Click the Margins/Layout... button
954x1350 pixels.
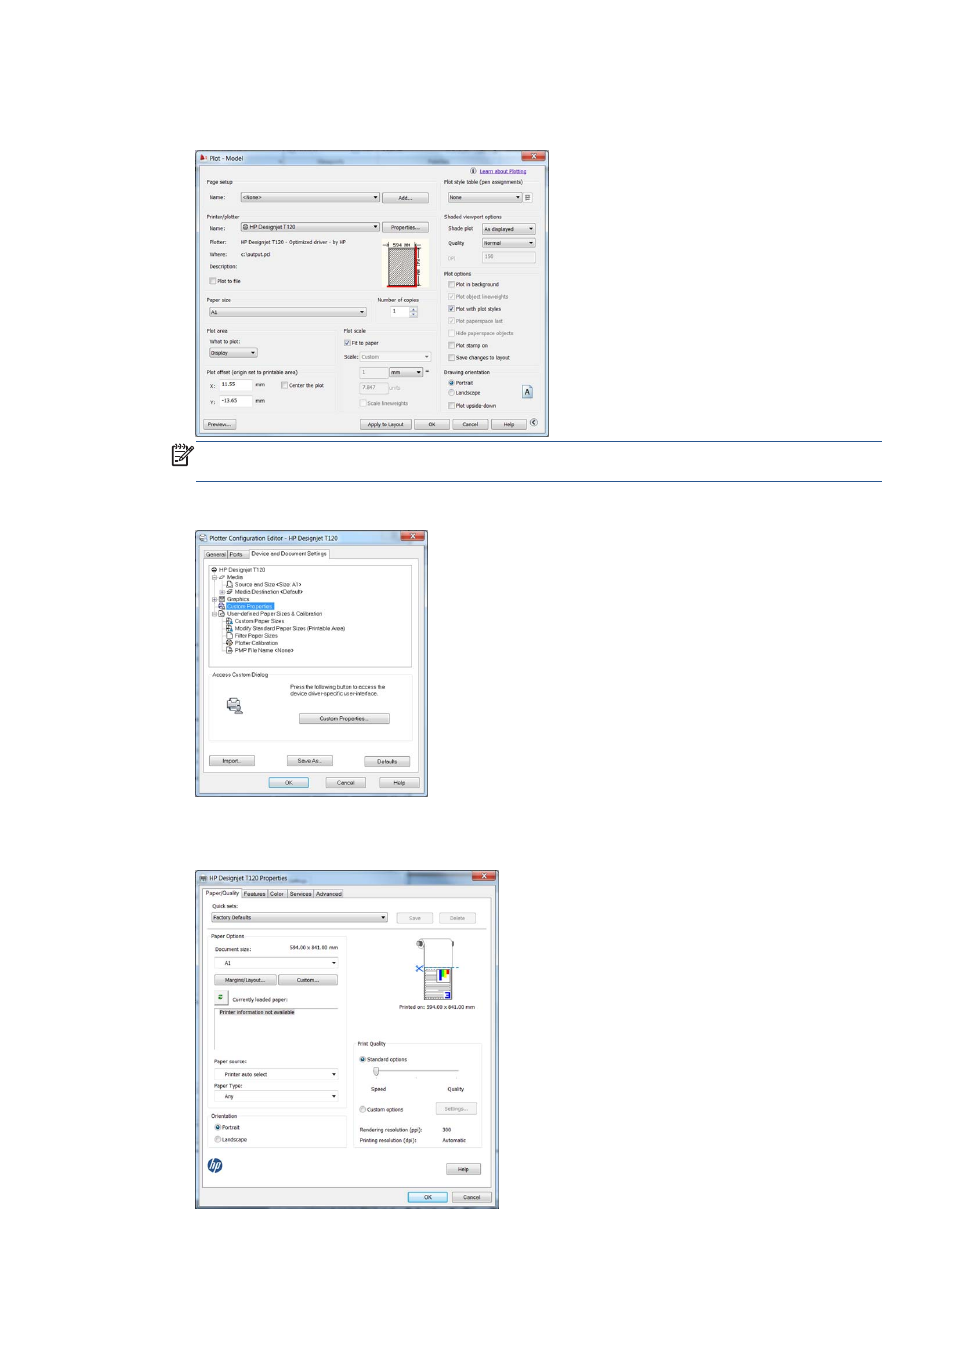click(245, 980)
